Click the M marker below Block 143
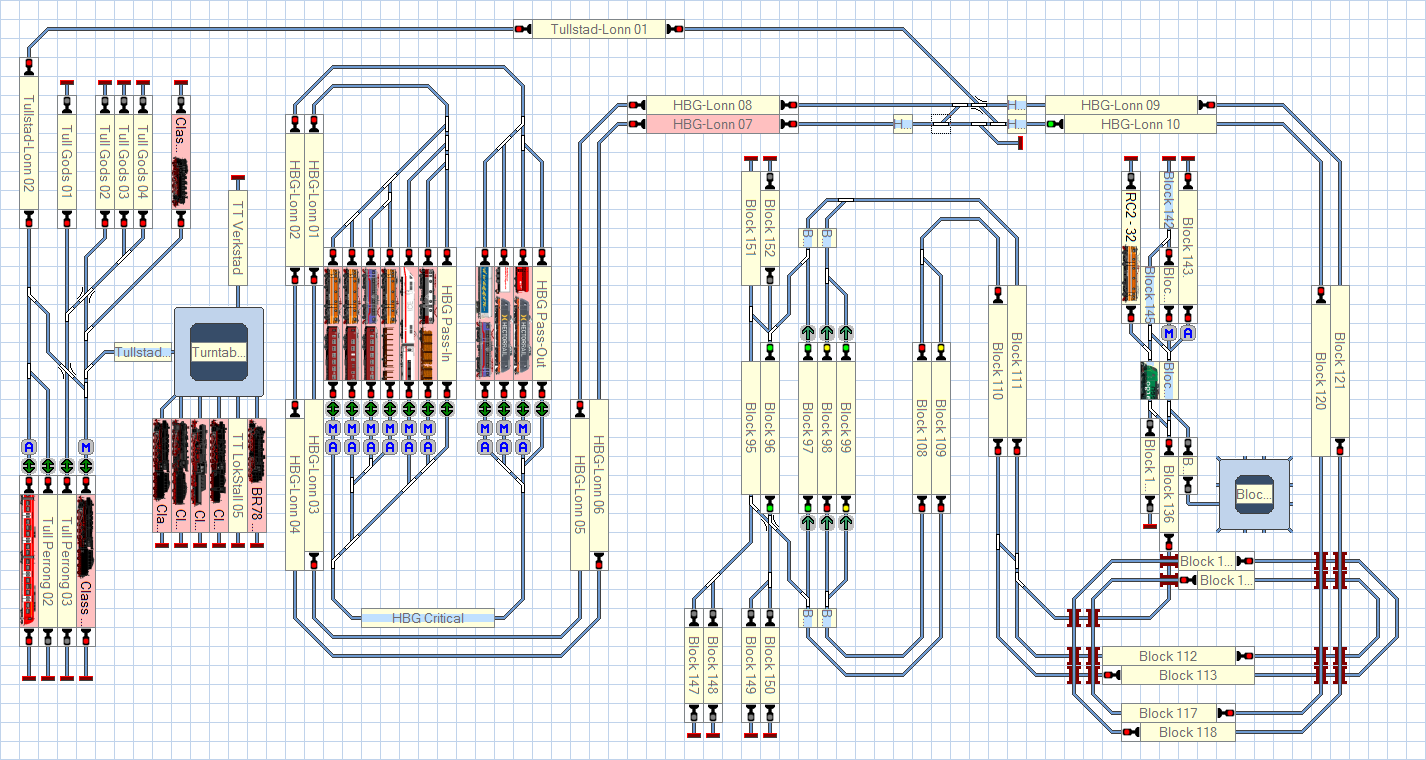This screenshot has height=760, width=1426. click(1168, 332)
